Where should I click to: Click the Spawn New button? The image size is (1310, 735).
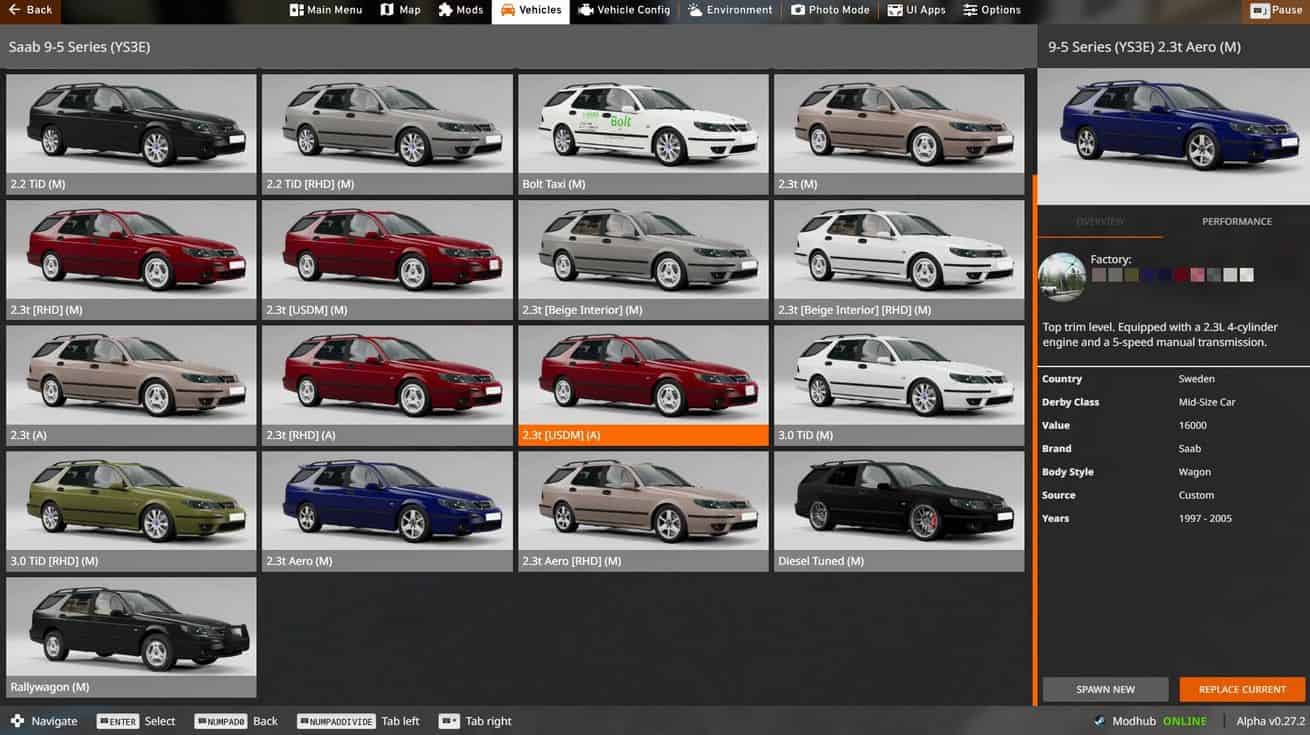pos(1105,689)
